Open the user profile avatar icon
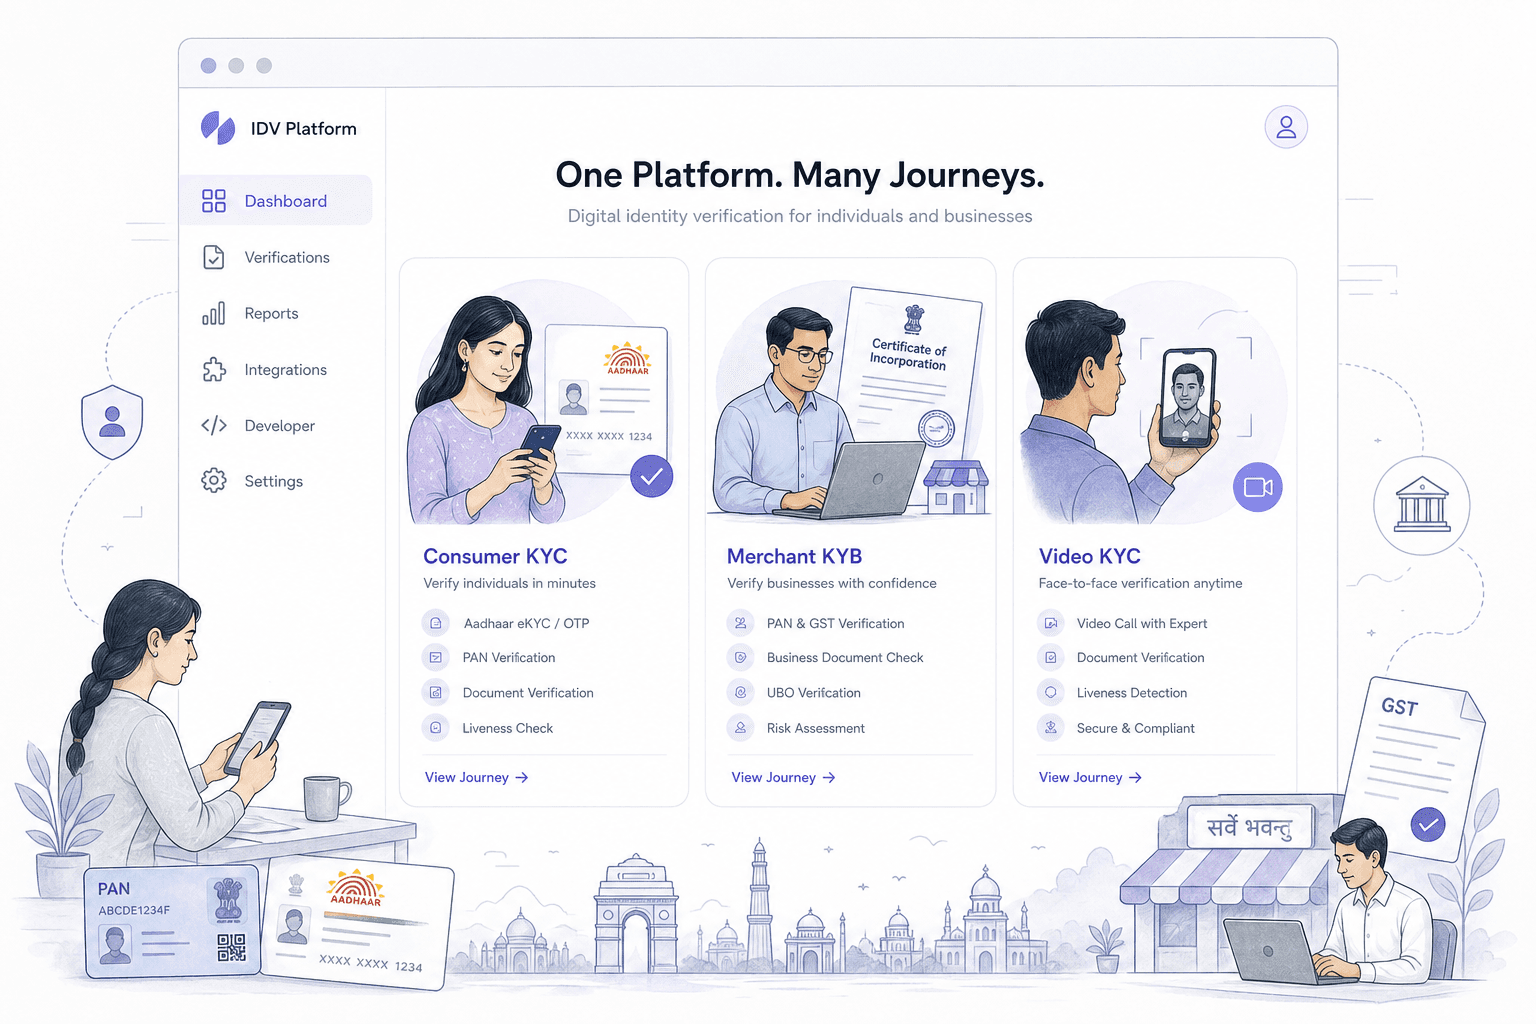This screenshot has width=1536, height=1024. (x=1286, y=127)
